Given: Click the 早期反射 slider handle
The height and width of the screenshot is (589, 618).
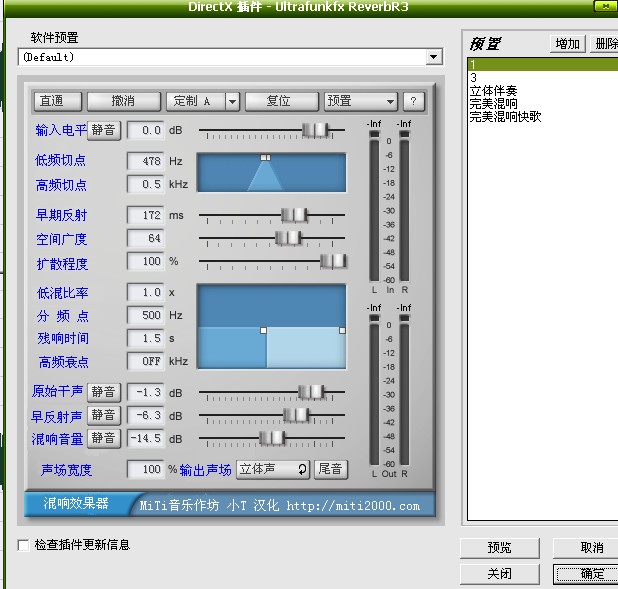Looking at the screenshot, I should 294,215.
